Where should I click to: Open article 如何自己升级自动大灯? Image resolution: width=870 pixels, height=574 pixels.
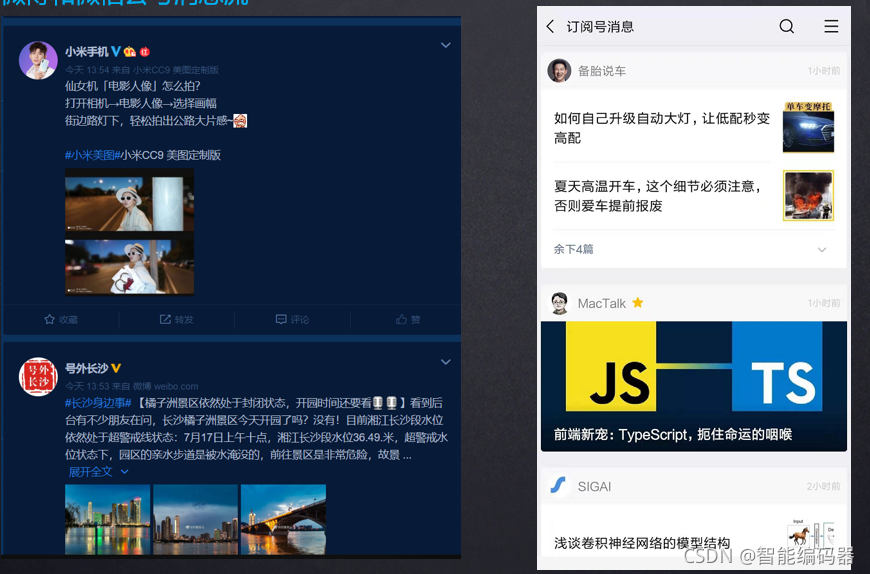click(x=662, y=127)
